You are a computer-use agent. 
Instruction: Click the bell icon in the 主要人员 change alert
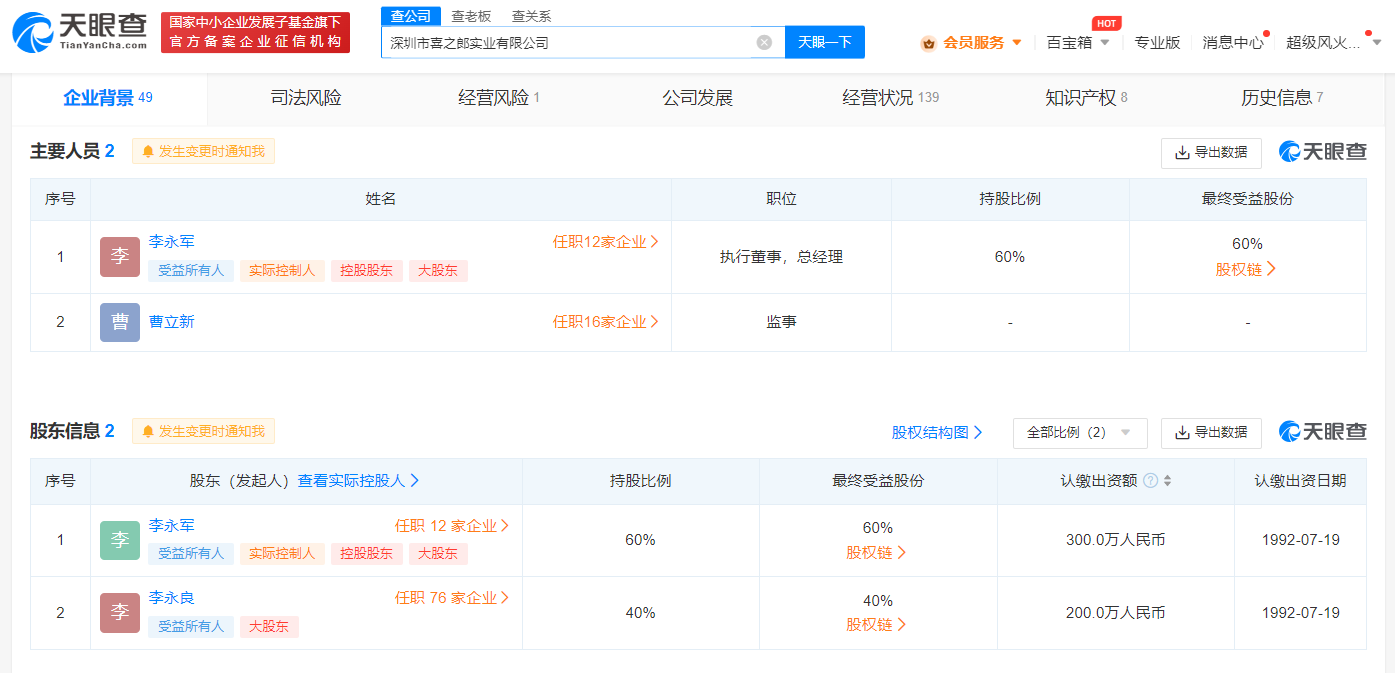tap(148, 152)
